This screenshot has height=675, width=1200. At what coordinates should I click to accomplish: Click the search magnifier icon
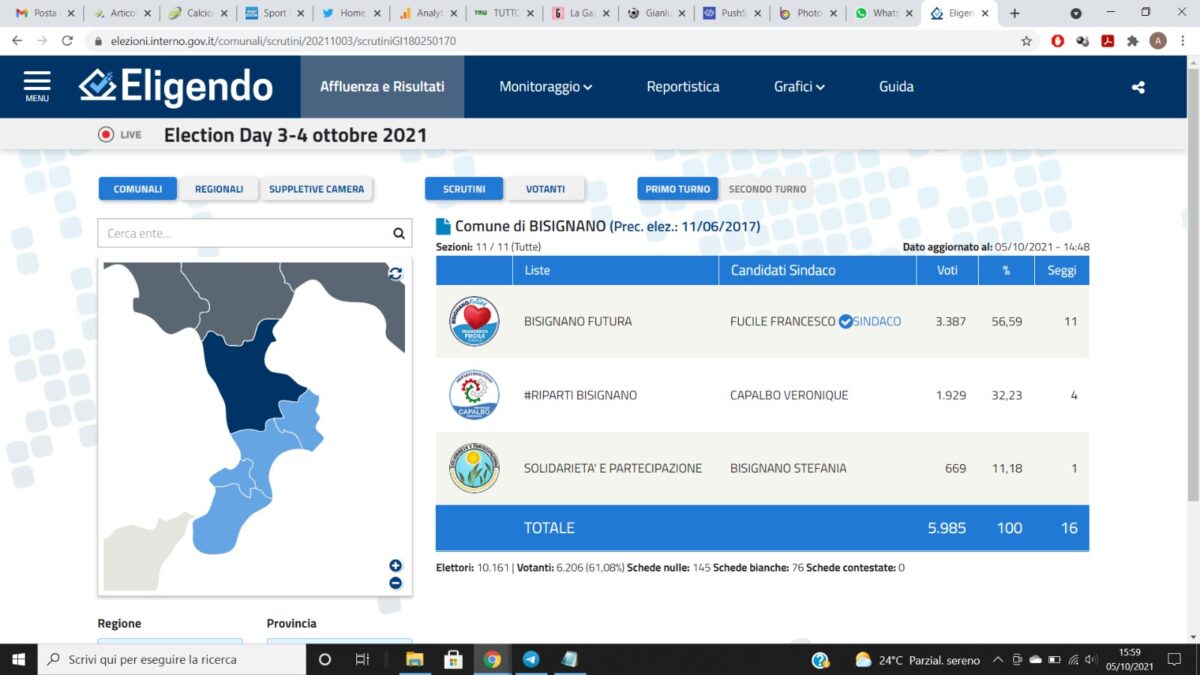(x=399, y=233)
